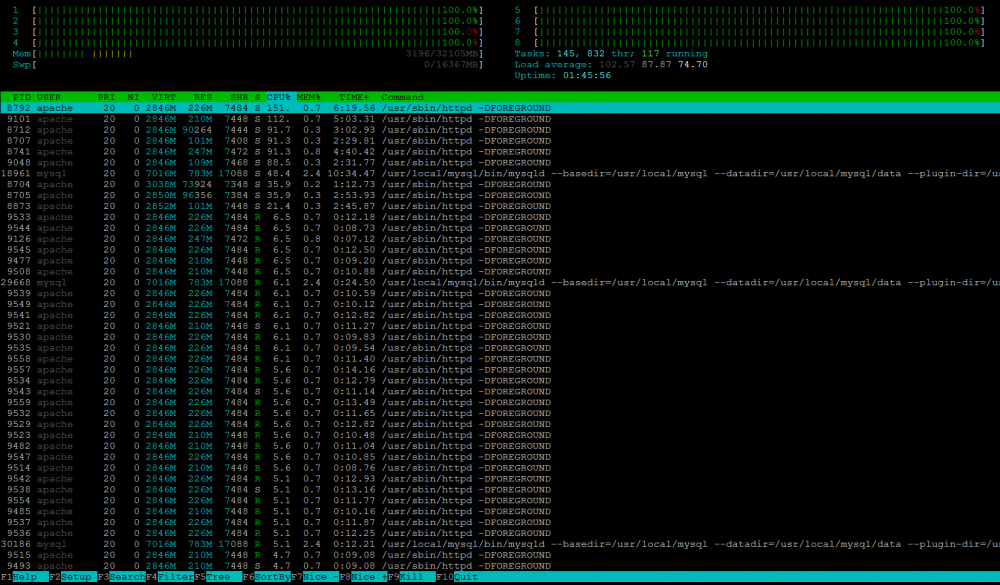This screenshot has width=1000, height=585.
Task: Click the PID column header
Action: click(22, 97)
